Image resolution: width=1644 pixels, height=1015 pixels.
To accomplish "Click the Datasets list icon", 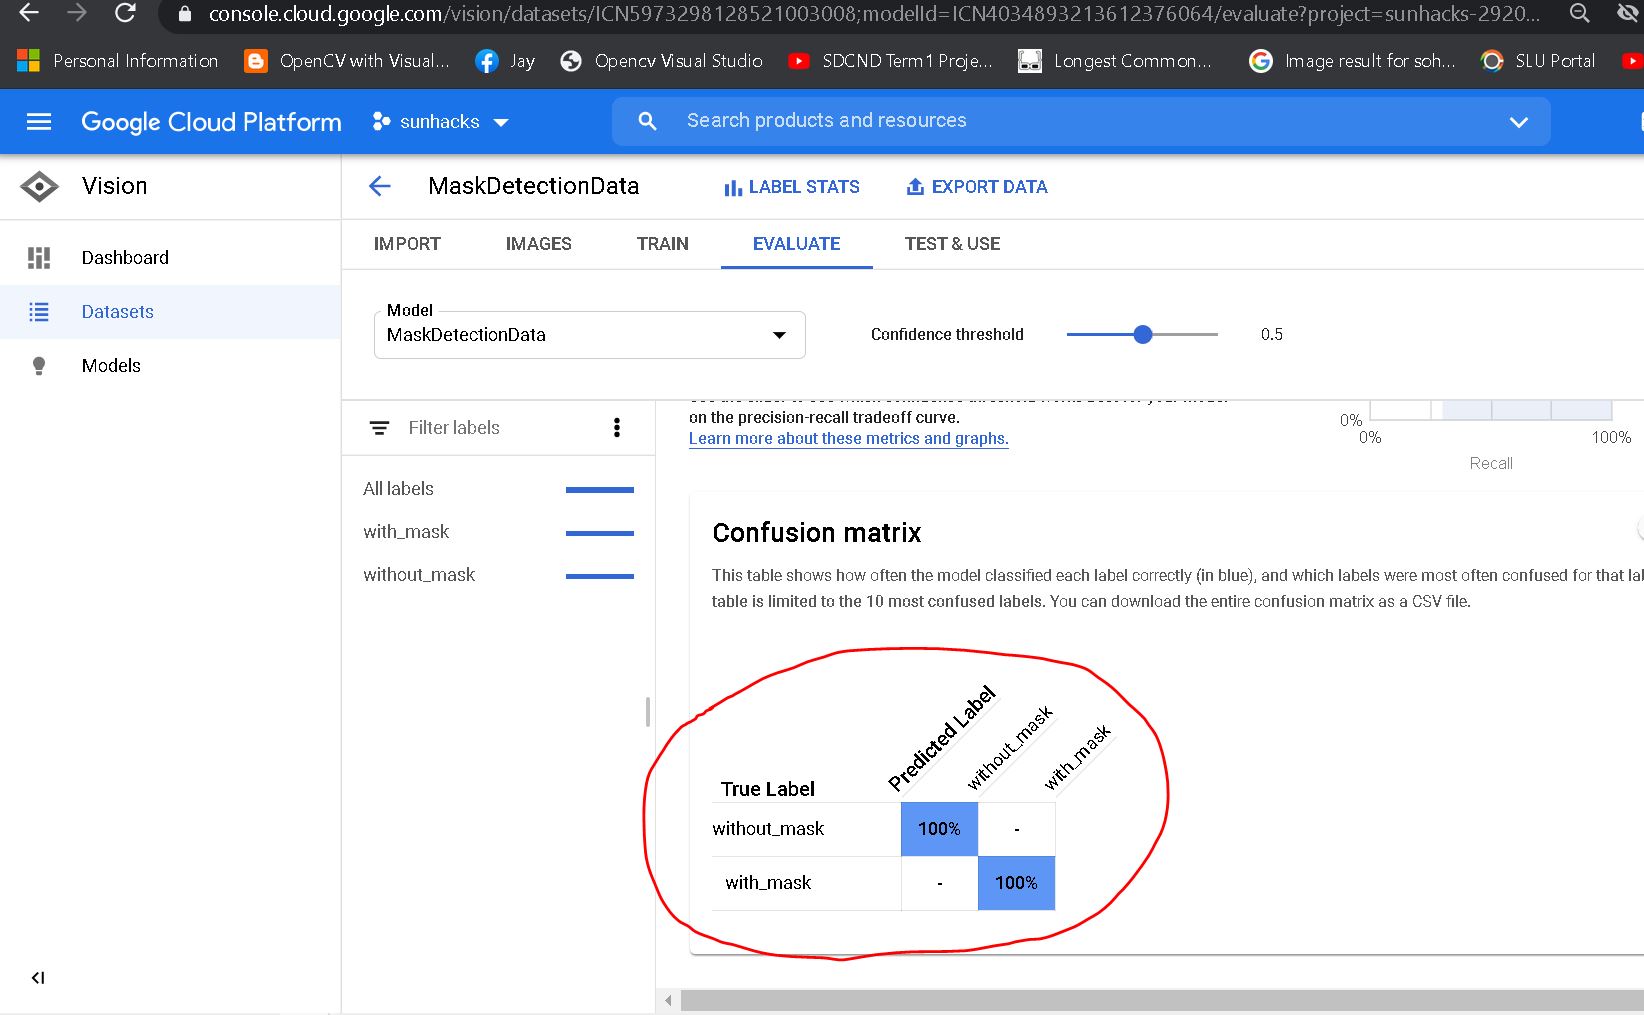I will click(x=39, y=312).
